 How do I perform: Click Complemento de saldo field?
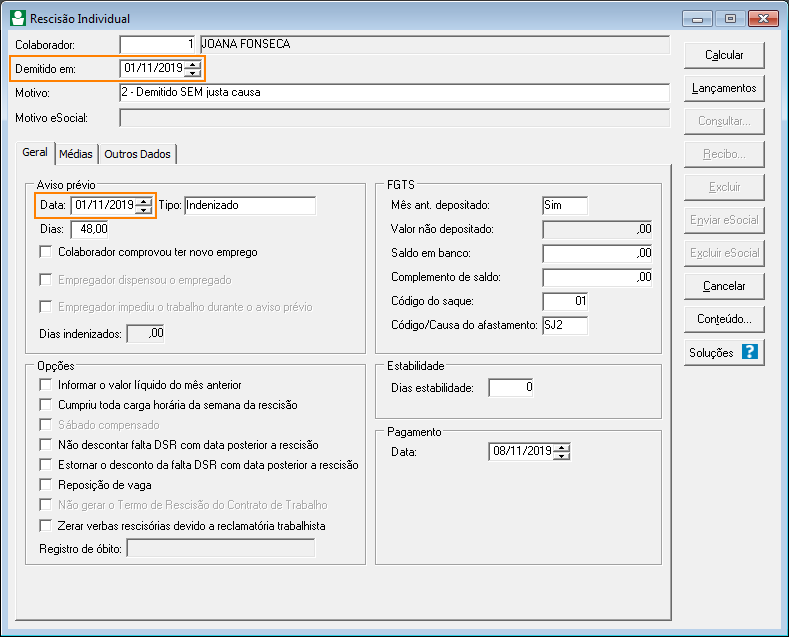597,277
